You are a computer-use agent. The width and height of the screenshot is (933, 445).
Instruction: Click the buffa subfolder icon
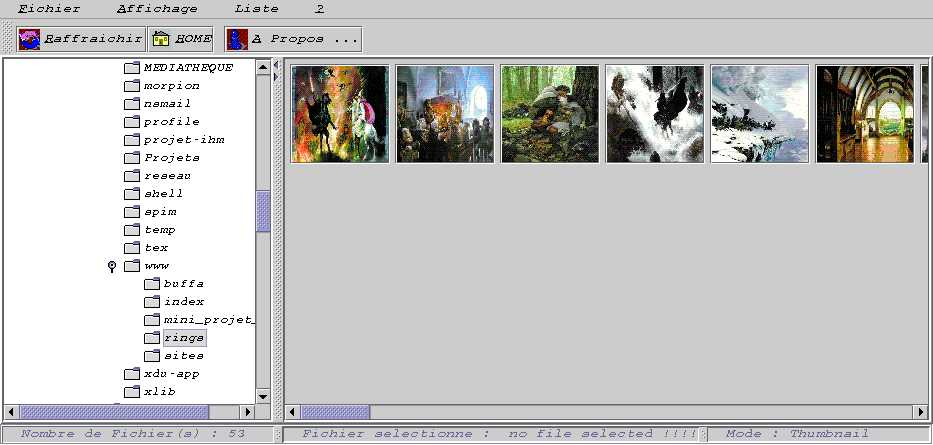152,284
